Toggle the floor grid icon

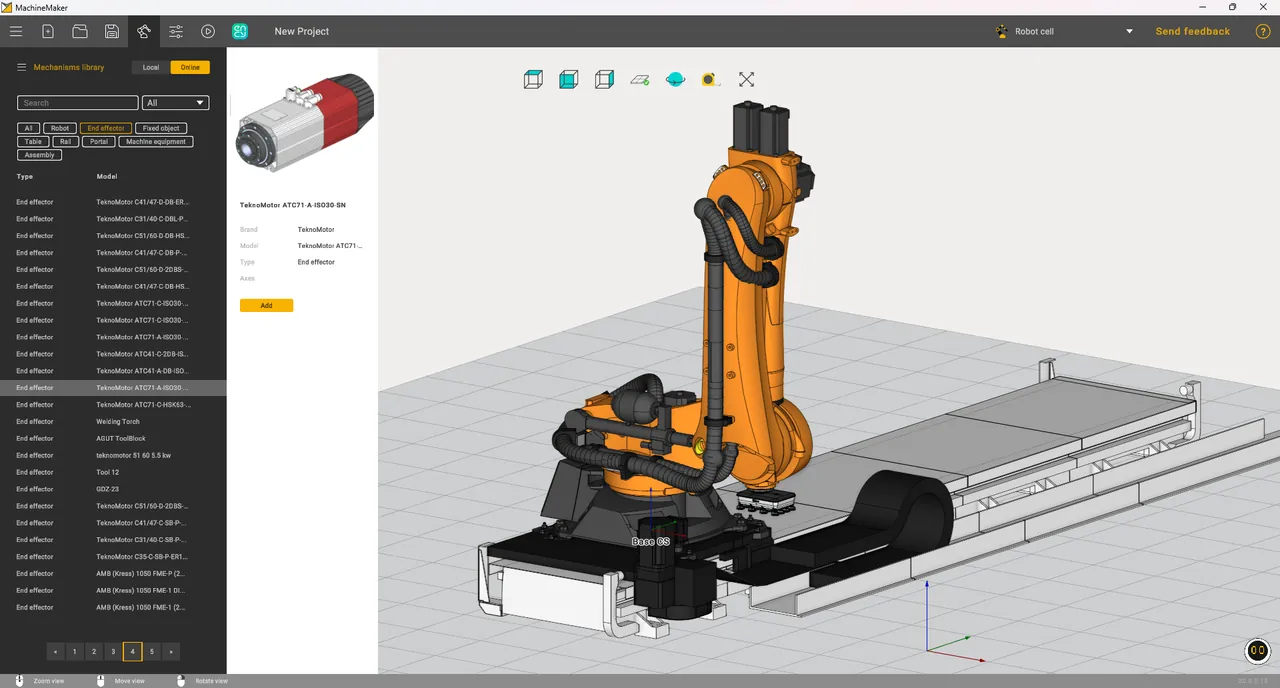click(x=640, y=79)
